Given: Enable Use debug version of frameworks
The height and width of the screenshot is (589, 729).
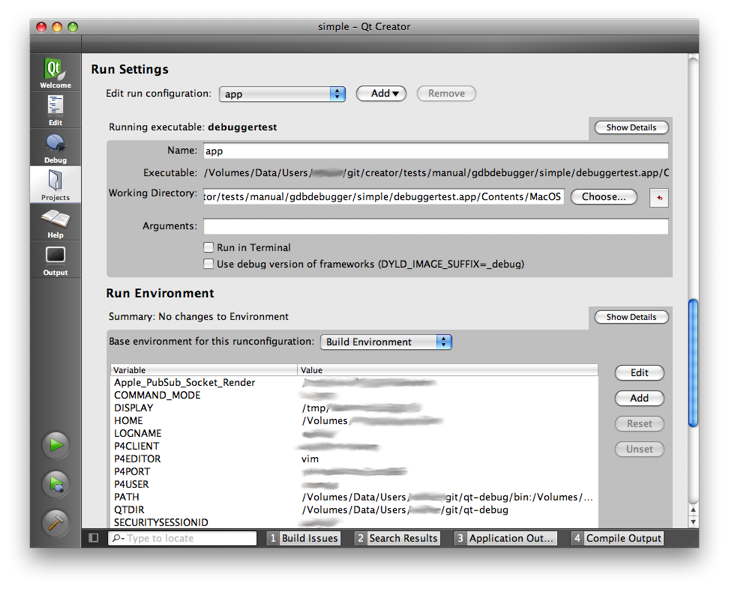Looking at the screenshot, I should (209, 264).
